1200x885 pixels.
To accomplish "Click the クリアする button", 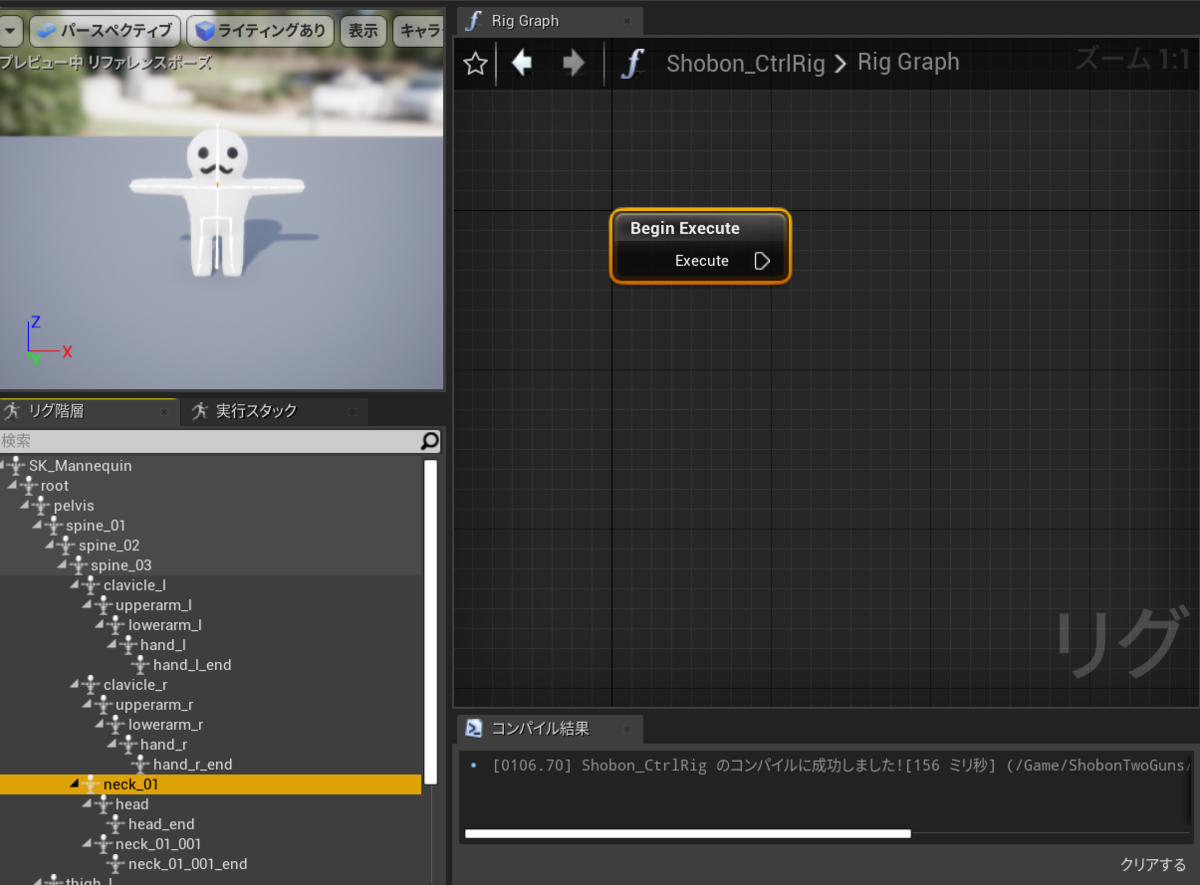I will click(1153, 865).
